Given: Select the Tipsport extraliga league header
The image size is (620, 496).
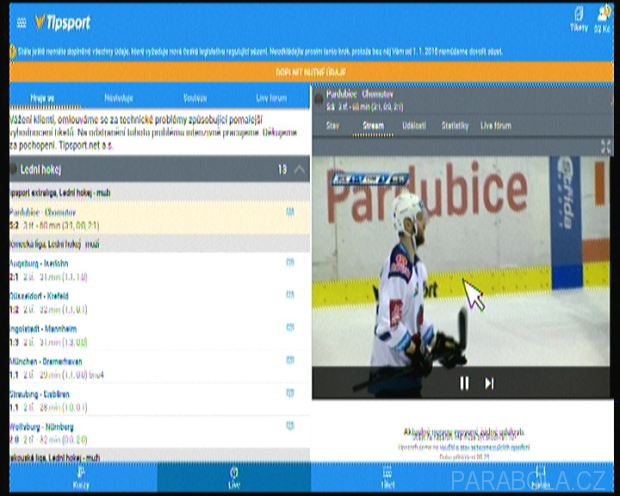Looking at the screenshot, I should tap(159, 193).
